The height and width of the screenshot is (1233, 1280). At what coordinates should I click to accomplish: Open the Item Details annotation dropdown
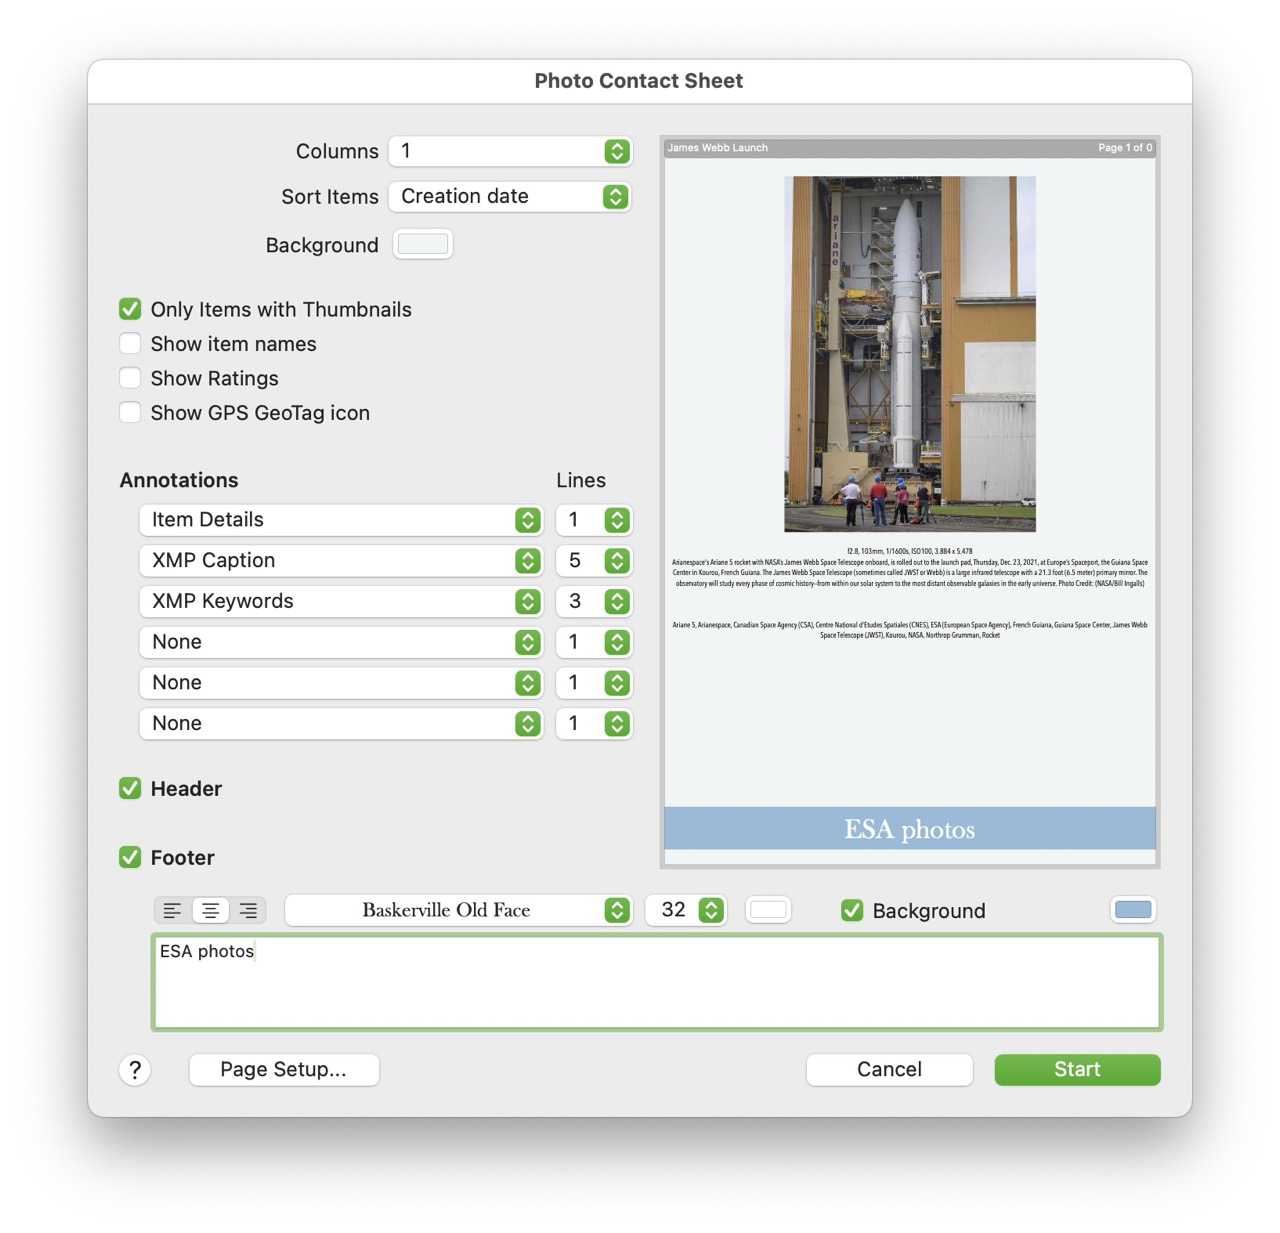coord(341,520)
